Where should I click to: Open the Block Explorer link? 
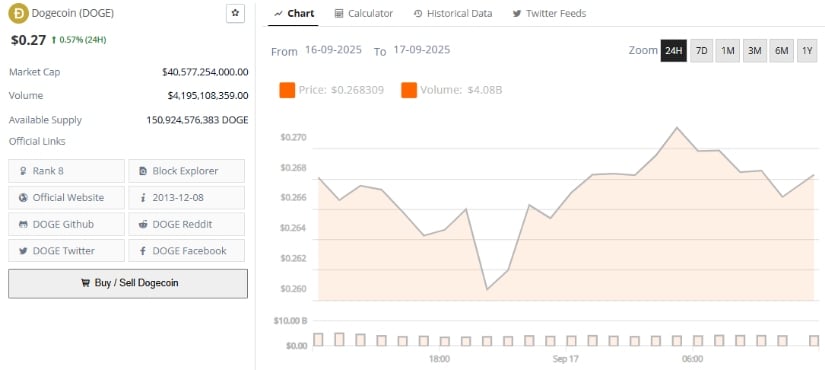(186, 171)
